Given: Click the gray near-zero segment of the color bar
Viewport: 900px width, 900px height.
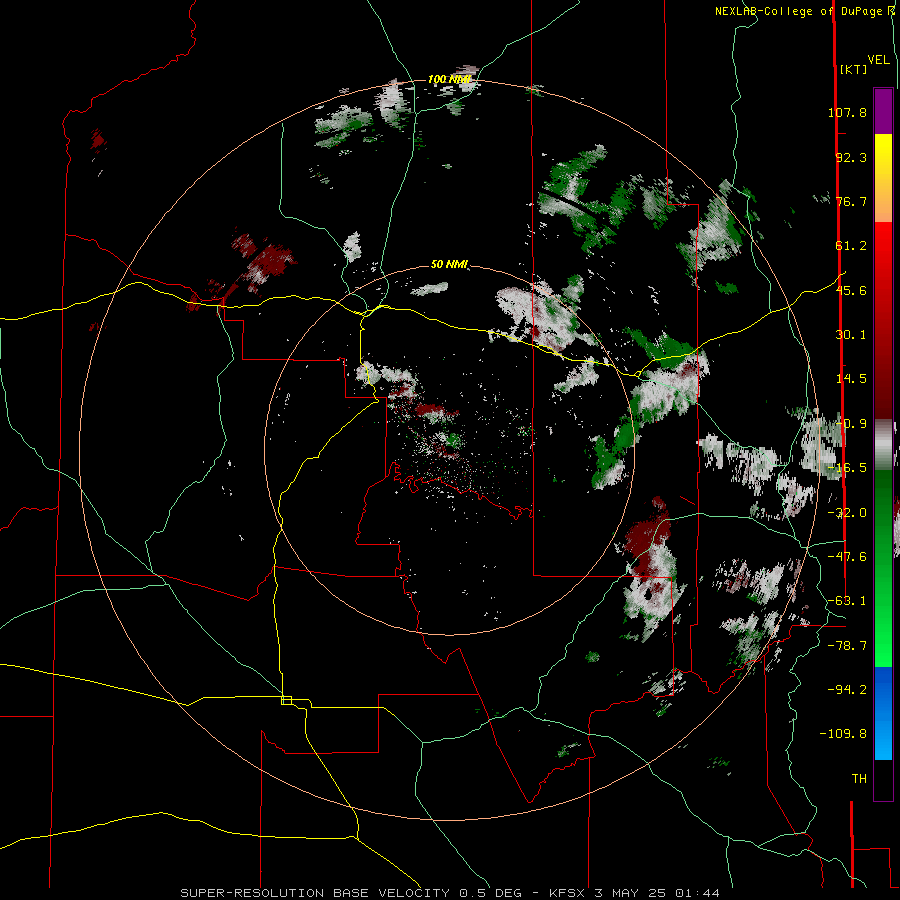Looking at the screenshot, I should coord(883,445).
